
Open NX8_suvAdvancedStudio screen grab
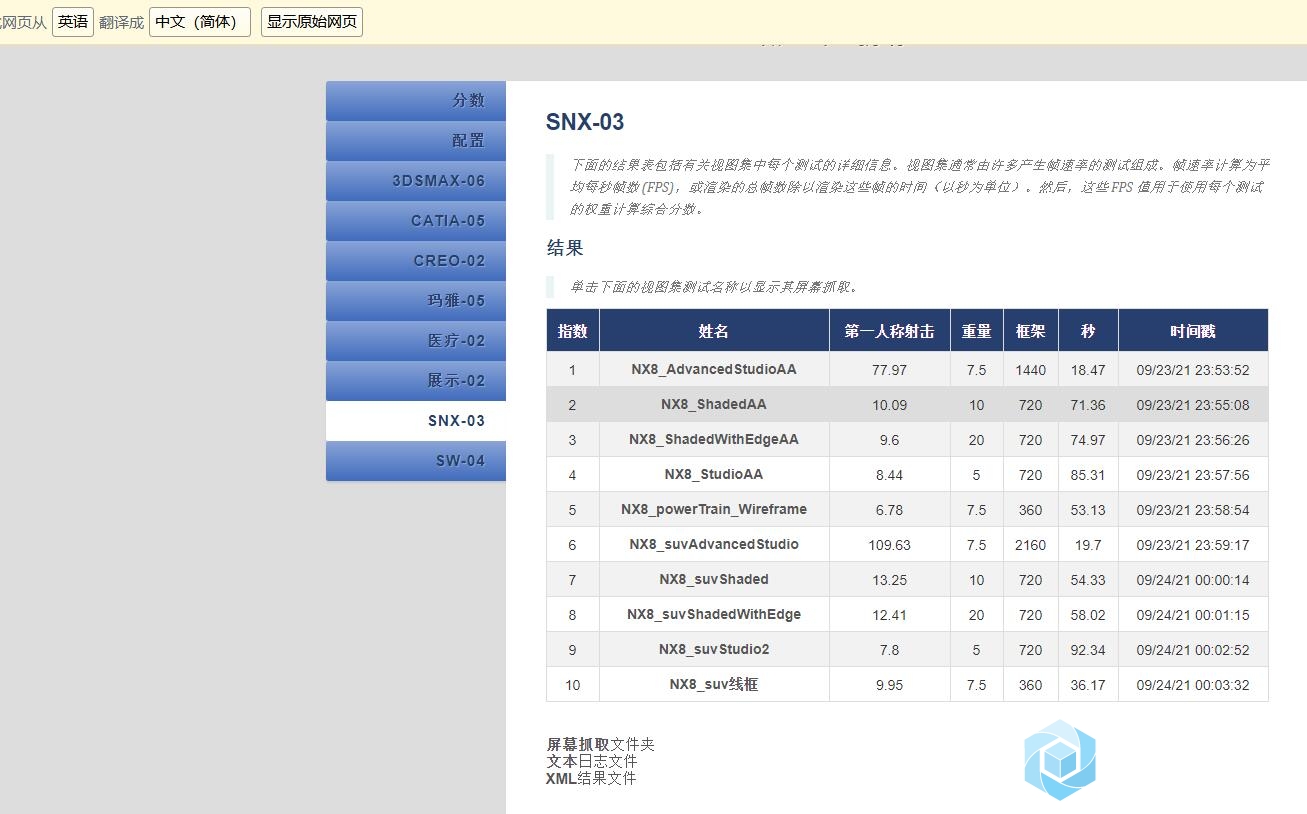pos(714,544)
